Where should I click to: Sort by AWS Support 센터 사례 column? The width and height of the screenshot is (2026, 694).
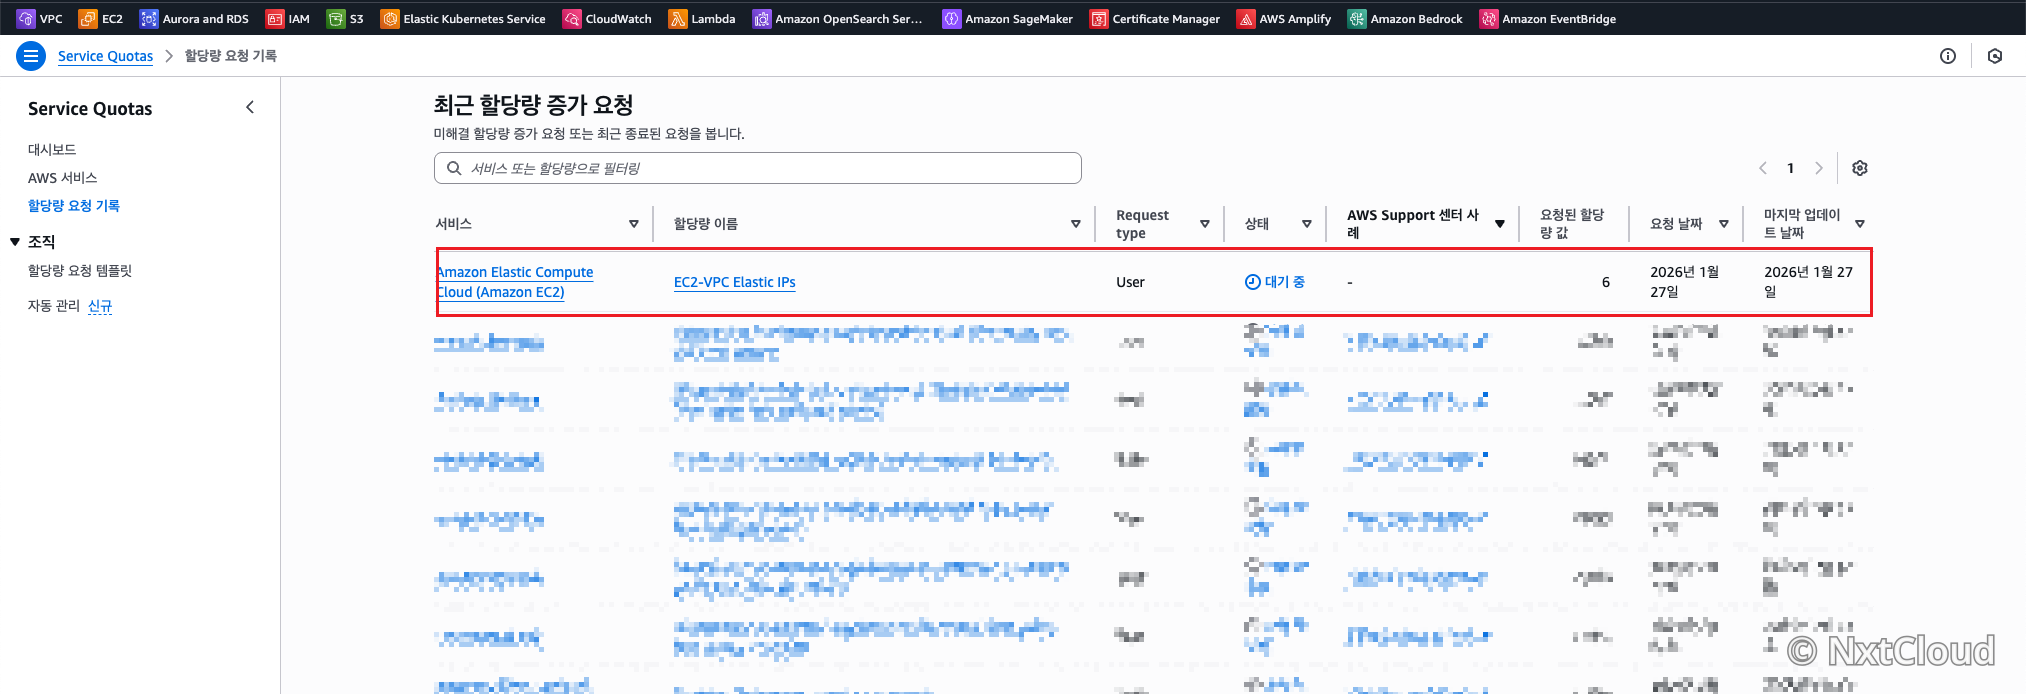tap(1500, 224)
